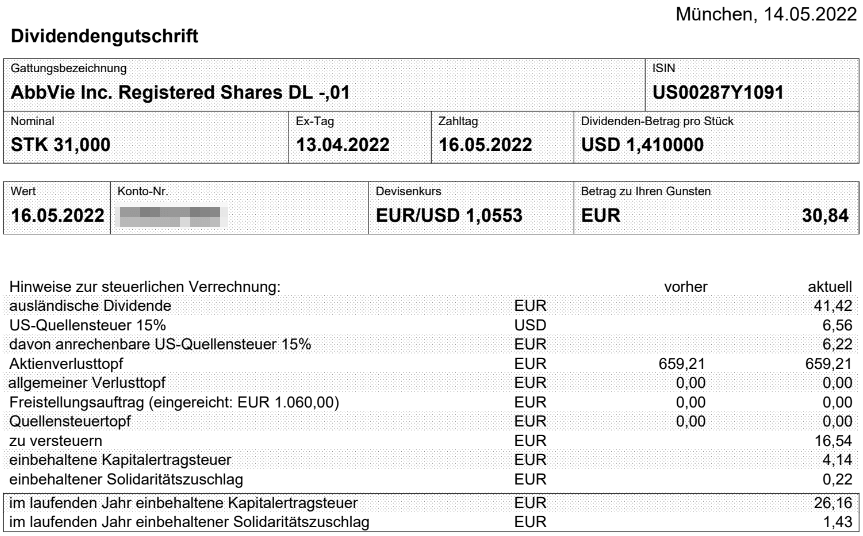Screen dimensions: 863x536
Task: Select the zu versteuern amount 16,54
Action: pyautogui.click(x=833, y=440)
